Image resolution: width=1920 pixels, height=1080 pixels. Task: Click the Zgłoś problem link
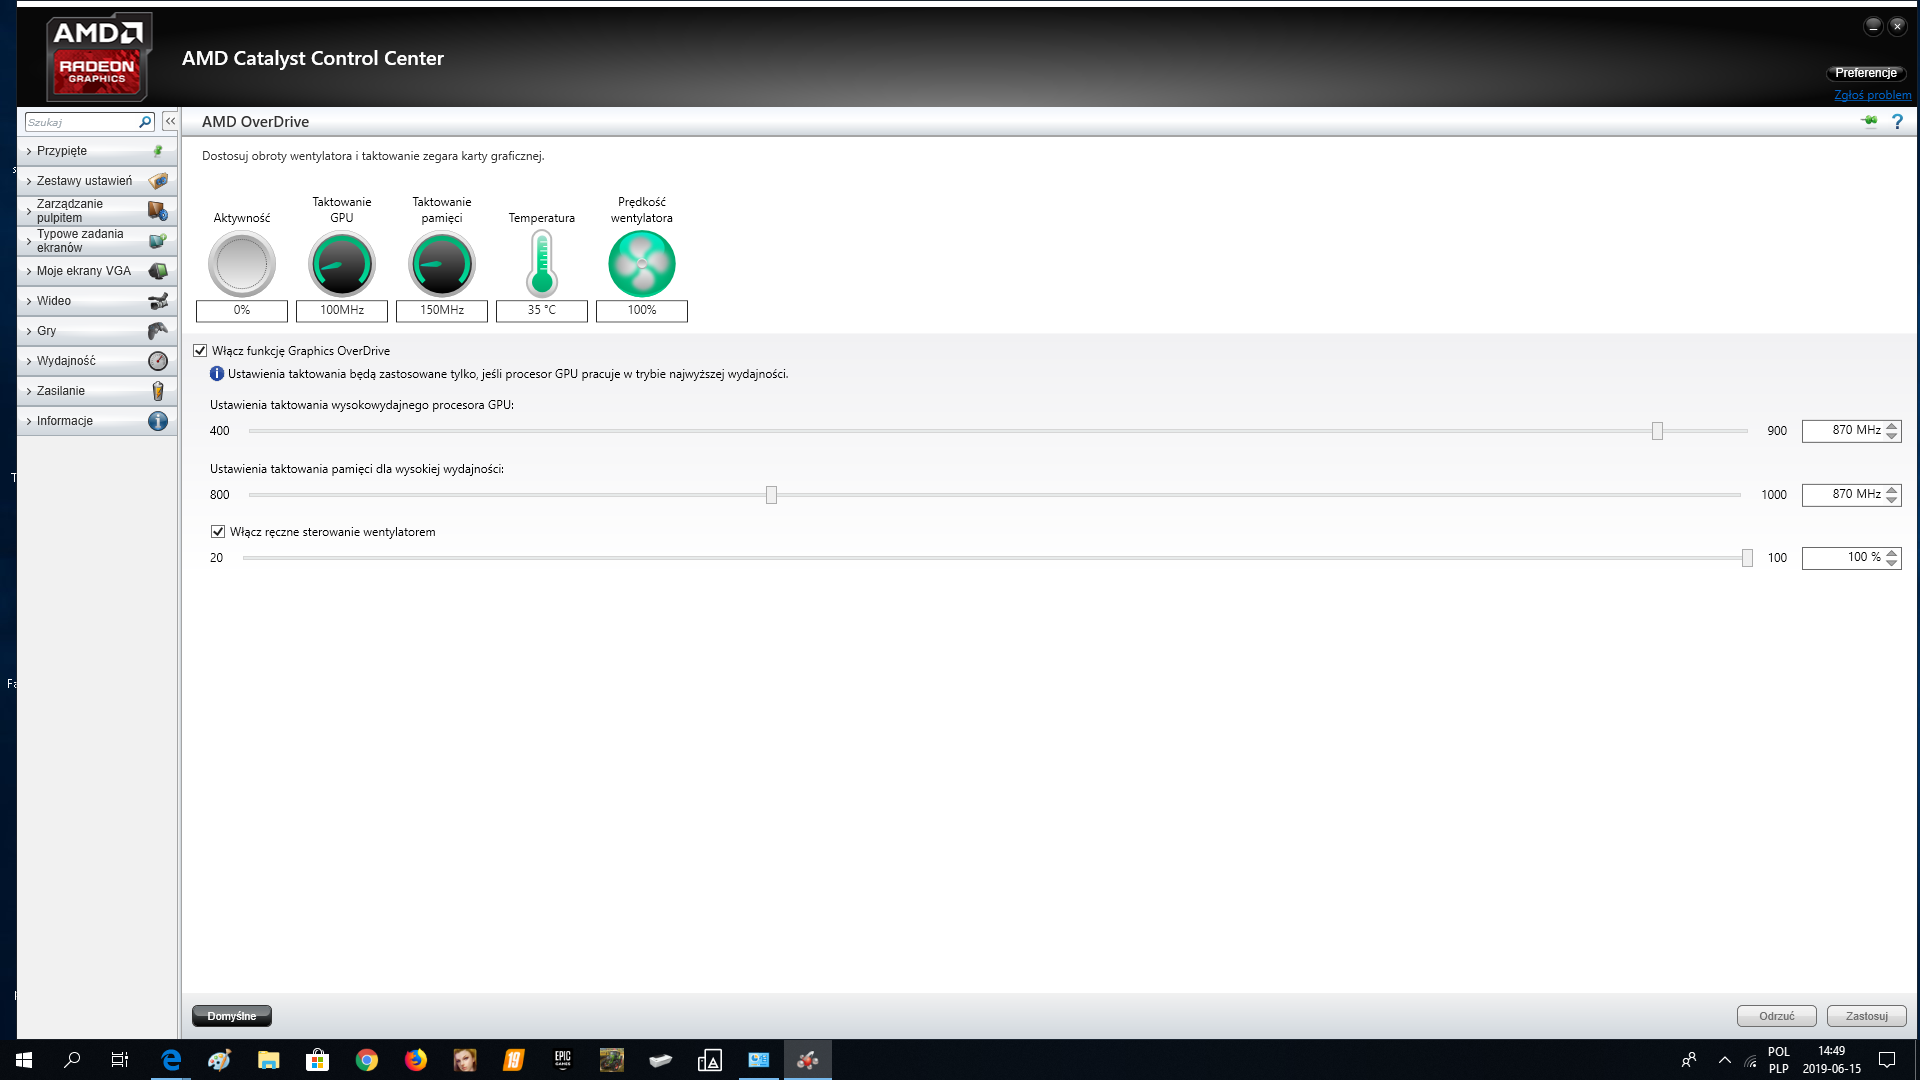click(x=1872, y=96)
